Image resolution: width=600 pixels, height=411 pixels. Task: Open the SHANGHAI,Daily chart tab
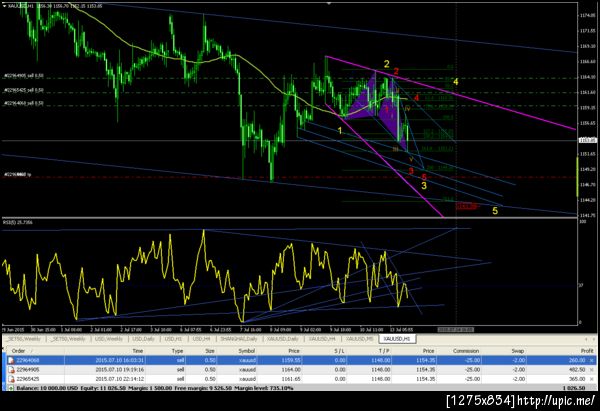pos(238,339)
